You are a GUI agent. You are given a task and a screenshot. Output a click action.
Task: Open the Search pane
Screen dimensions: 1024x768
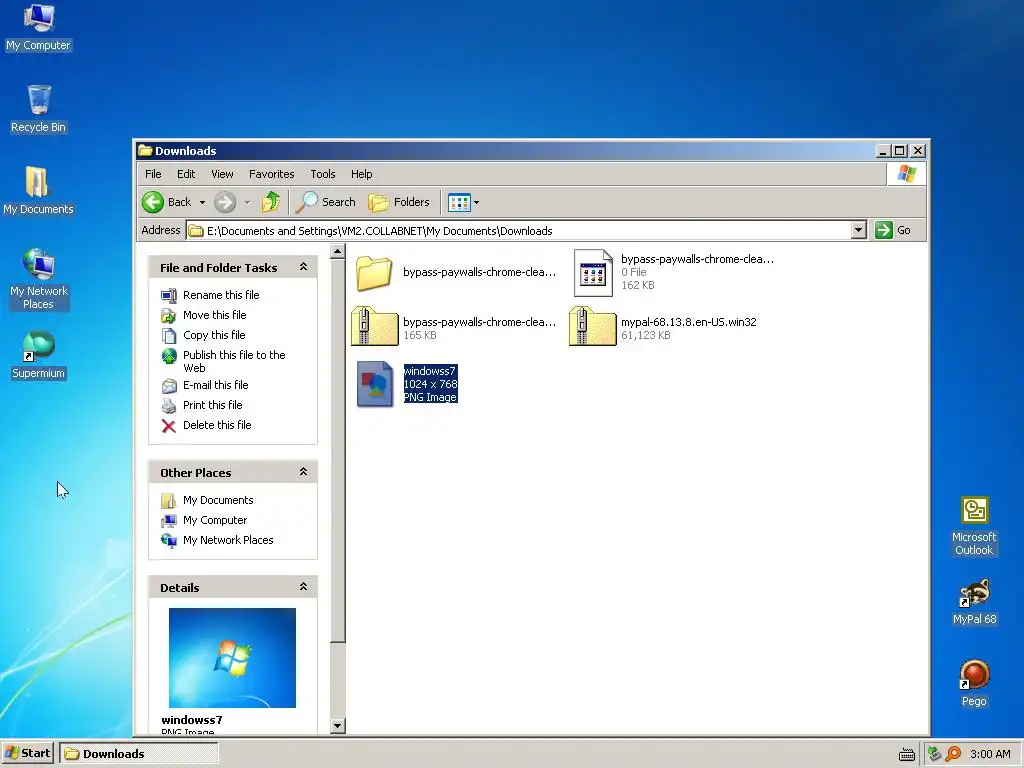tap(325, 202)
